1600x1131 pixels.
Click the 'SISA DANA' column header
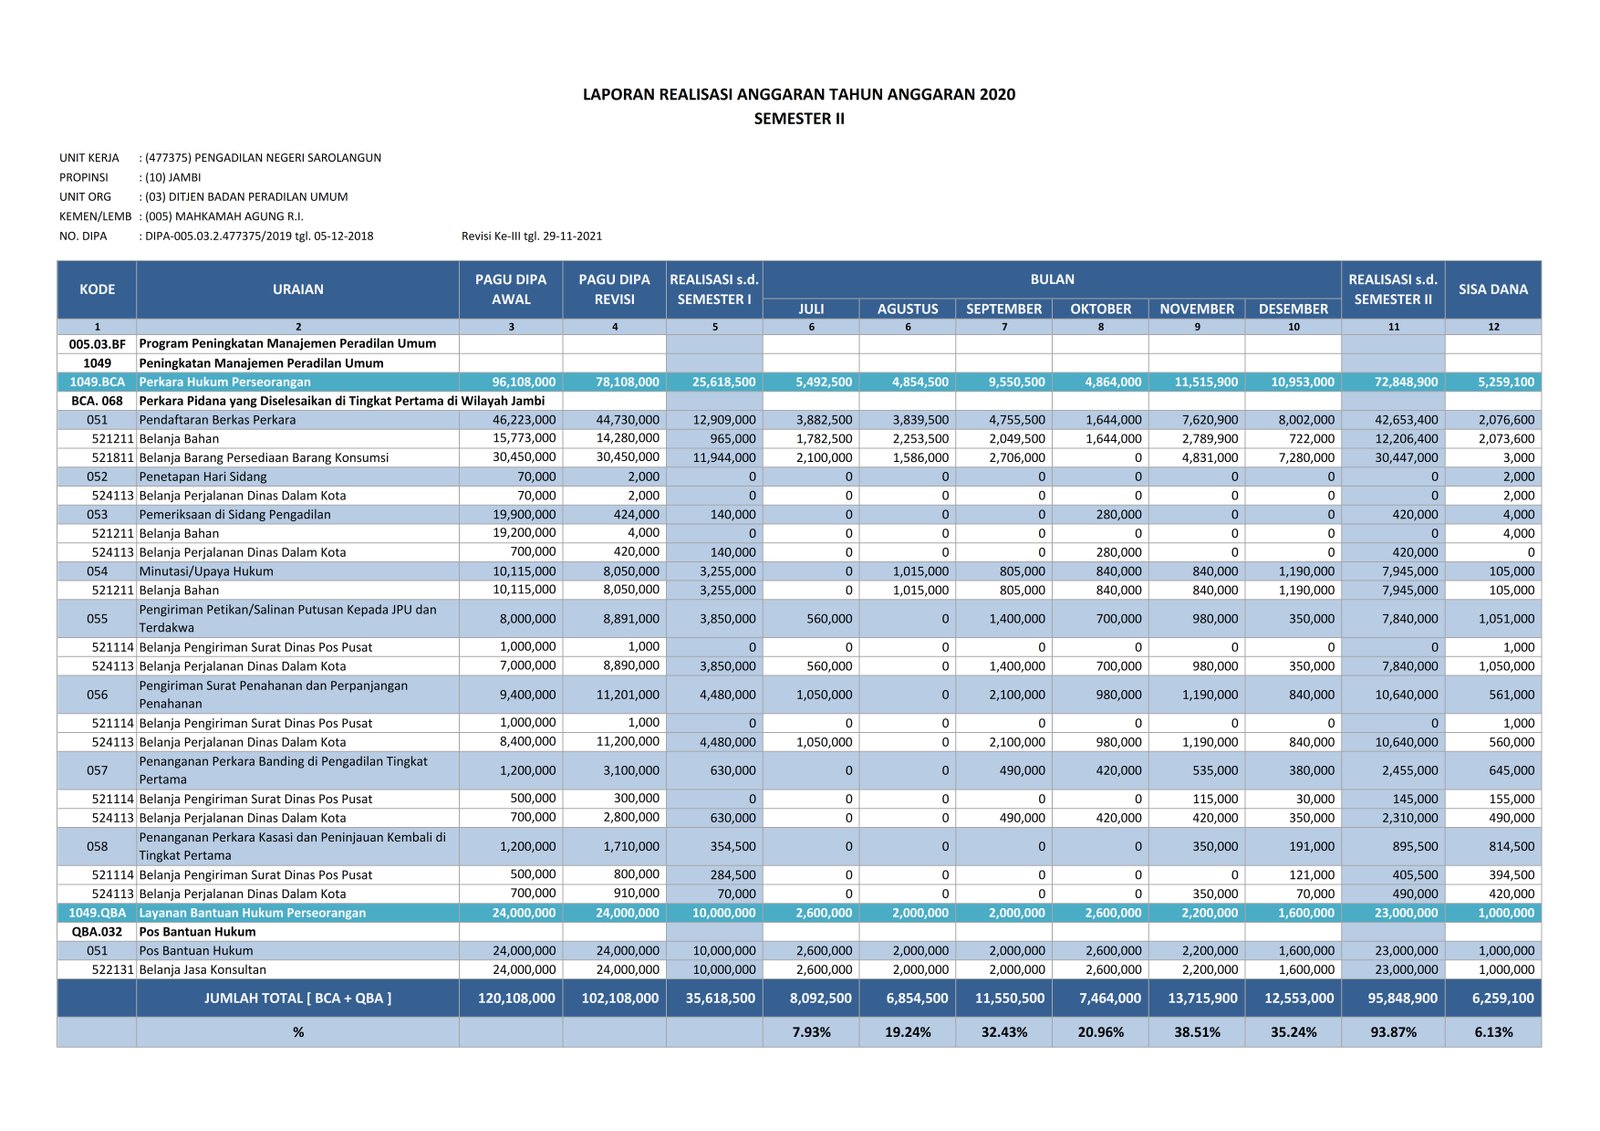[1493, 289]
